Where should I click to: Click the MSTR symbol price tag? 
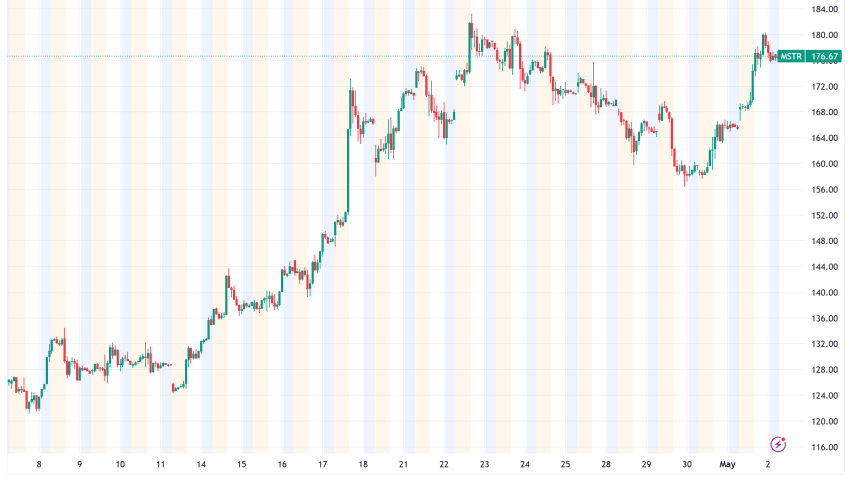[x=791, y=56]
